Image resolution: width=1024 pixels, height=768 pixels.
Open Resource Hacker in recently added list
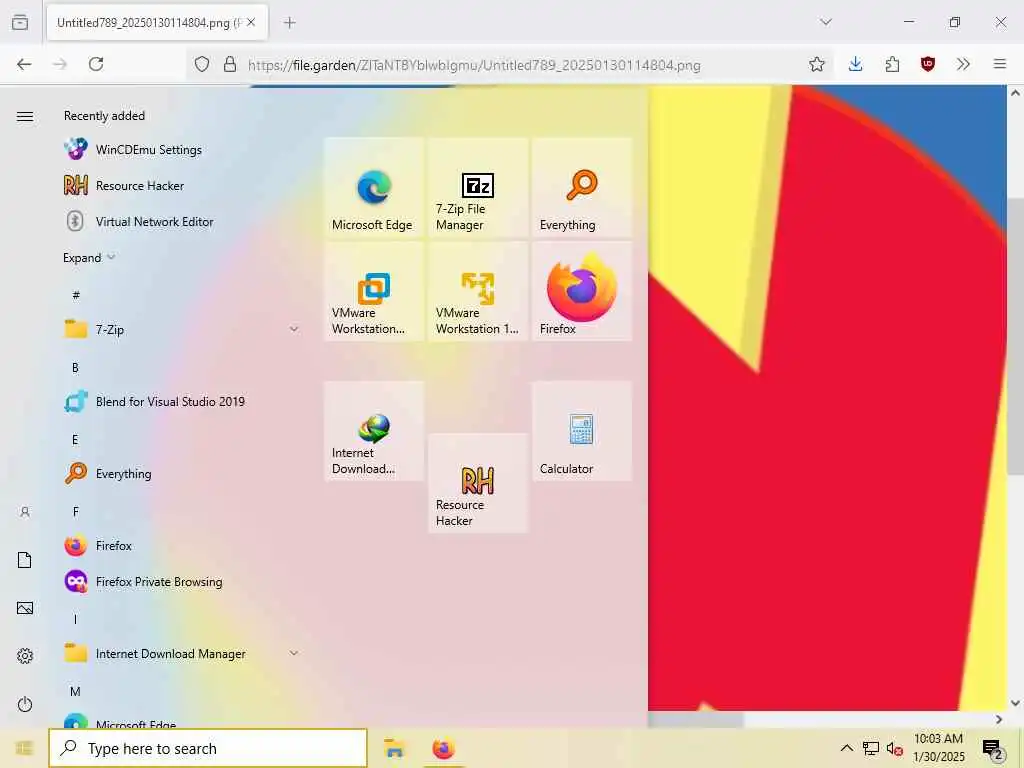(182, 185)
